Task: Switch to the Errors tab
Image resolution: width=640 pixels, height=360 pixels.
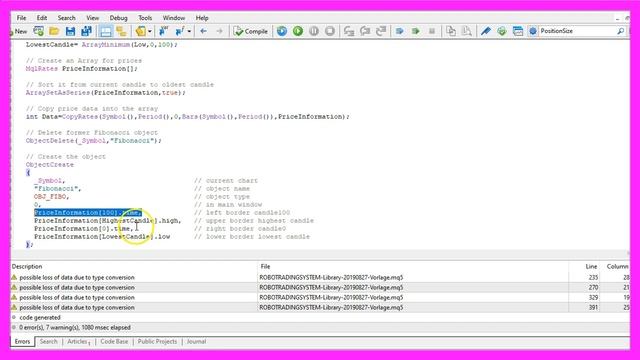Action: coord(22,342)
